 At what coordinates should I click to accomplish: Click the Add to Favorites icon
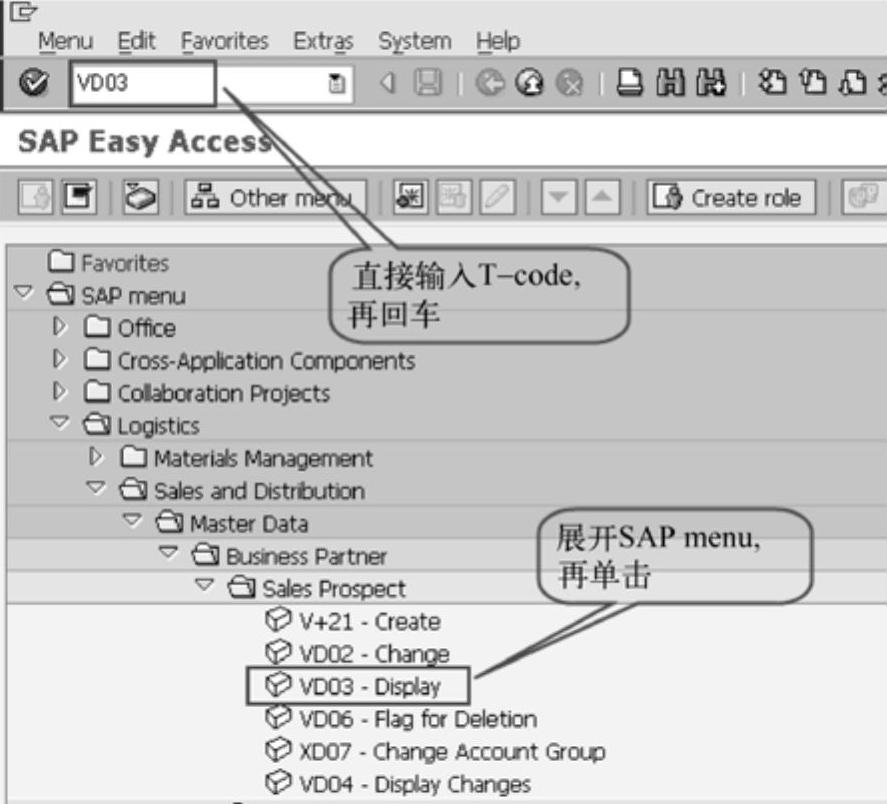click(410, 197)
